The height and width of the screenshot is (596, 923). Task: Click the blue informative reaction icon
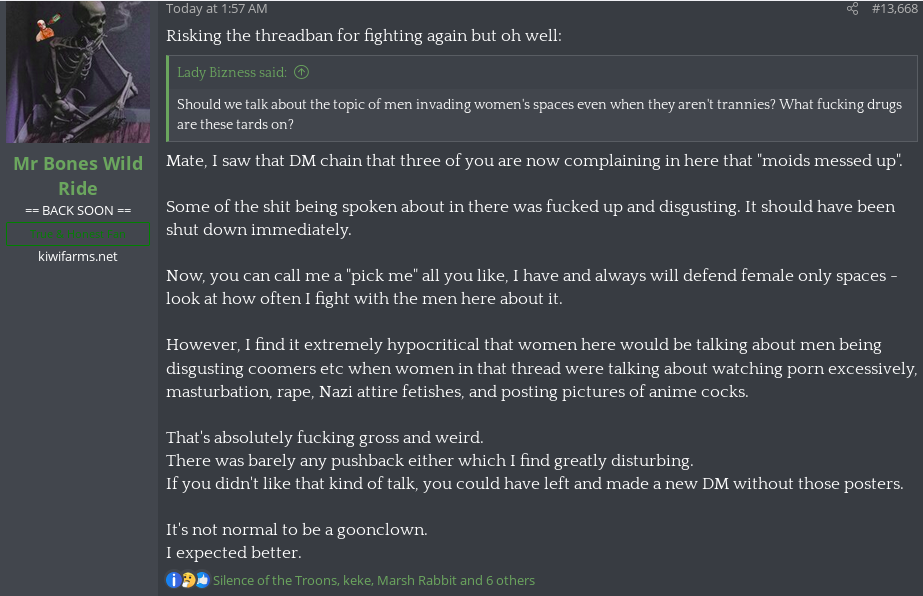click(x=173, y=580)
